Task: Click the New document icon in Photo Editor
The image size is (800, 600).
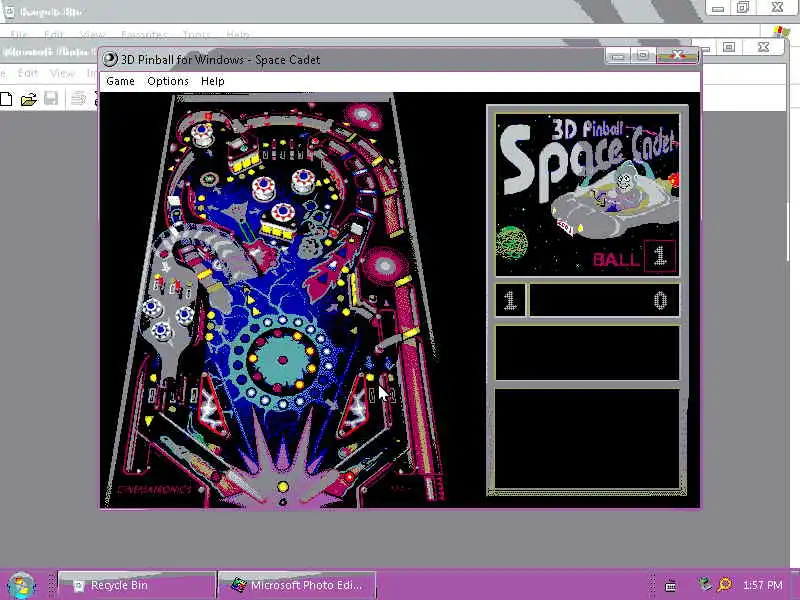Action: click(x=6, y=98)
